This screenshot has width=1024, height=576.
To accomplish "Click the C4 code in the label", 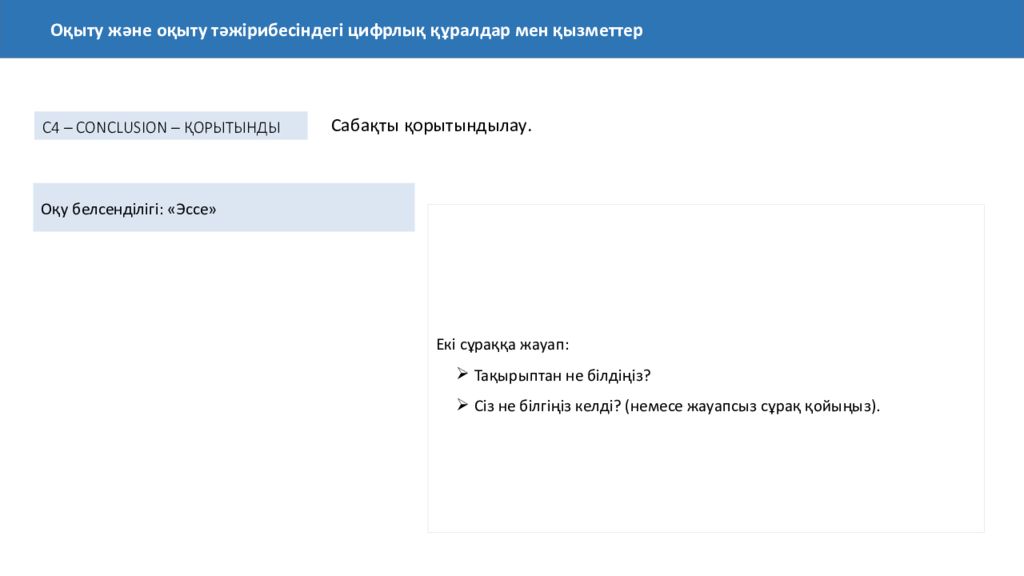I will pos(51,127).
